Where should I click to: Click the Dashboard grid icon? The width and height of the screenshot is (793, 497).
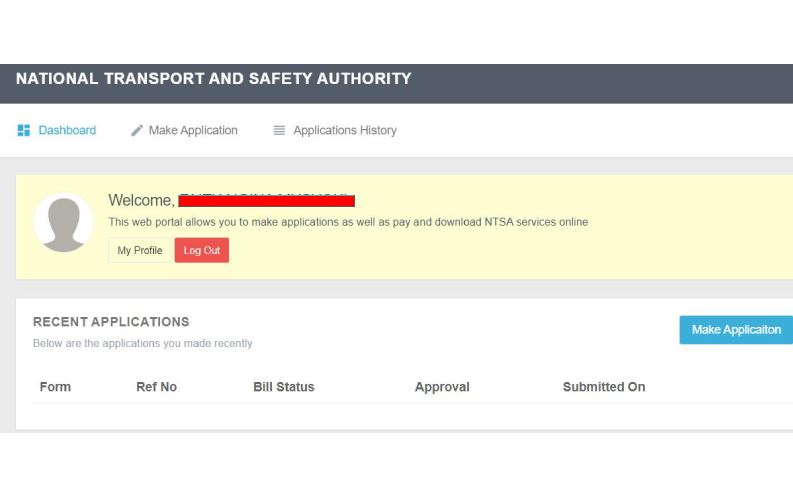pyautogui.click(x=24, y=130)
